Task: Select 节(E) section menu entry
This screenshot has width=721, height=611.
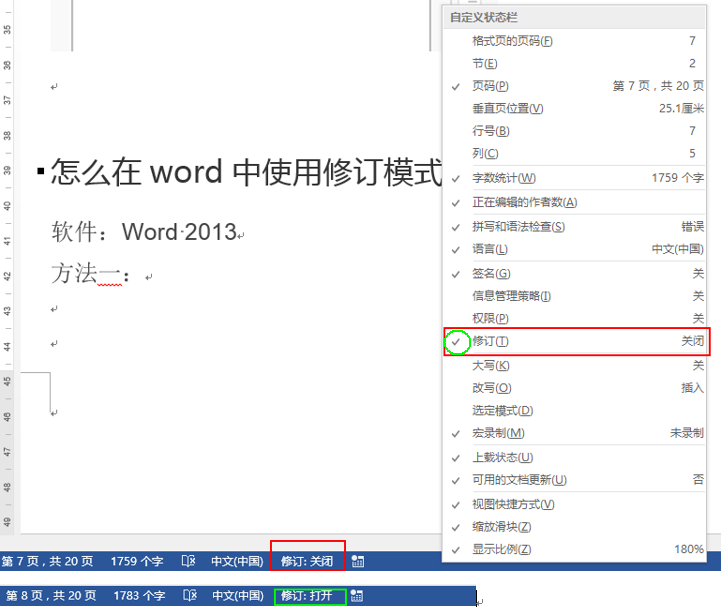Action: [x=575, y=63]
